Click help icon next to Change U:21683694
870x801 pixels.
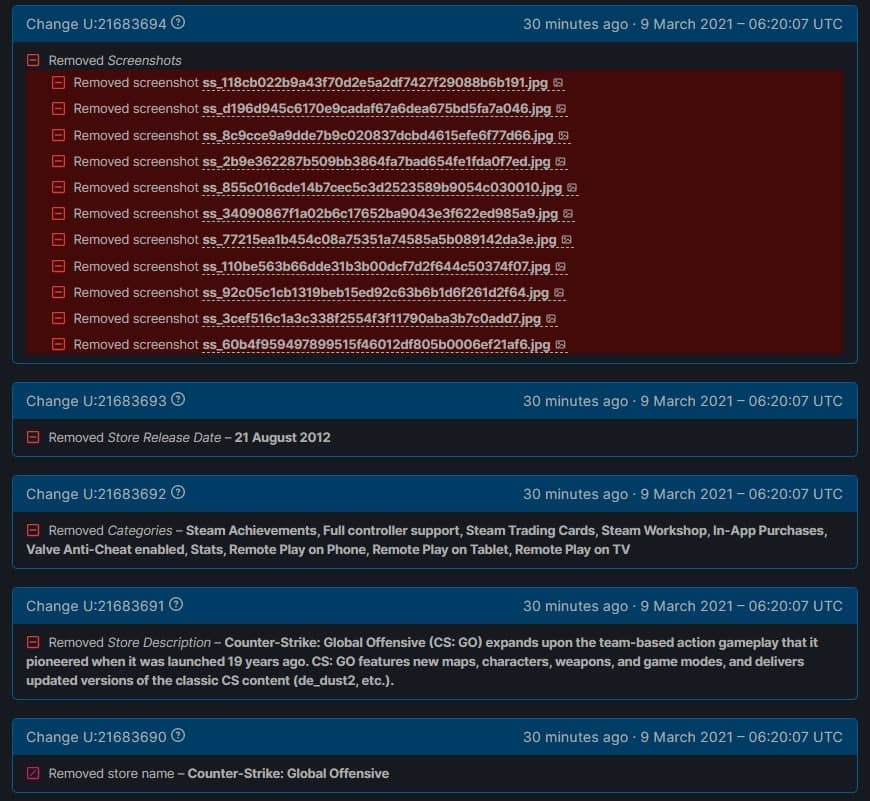point(178,23)
